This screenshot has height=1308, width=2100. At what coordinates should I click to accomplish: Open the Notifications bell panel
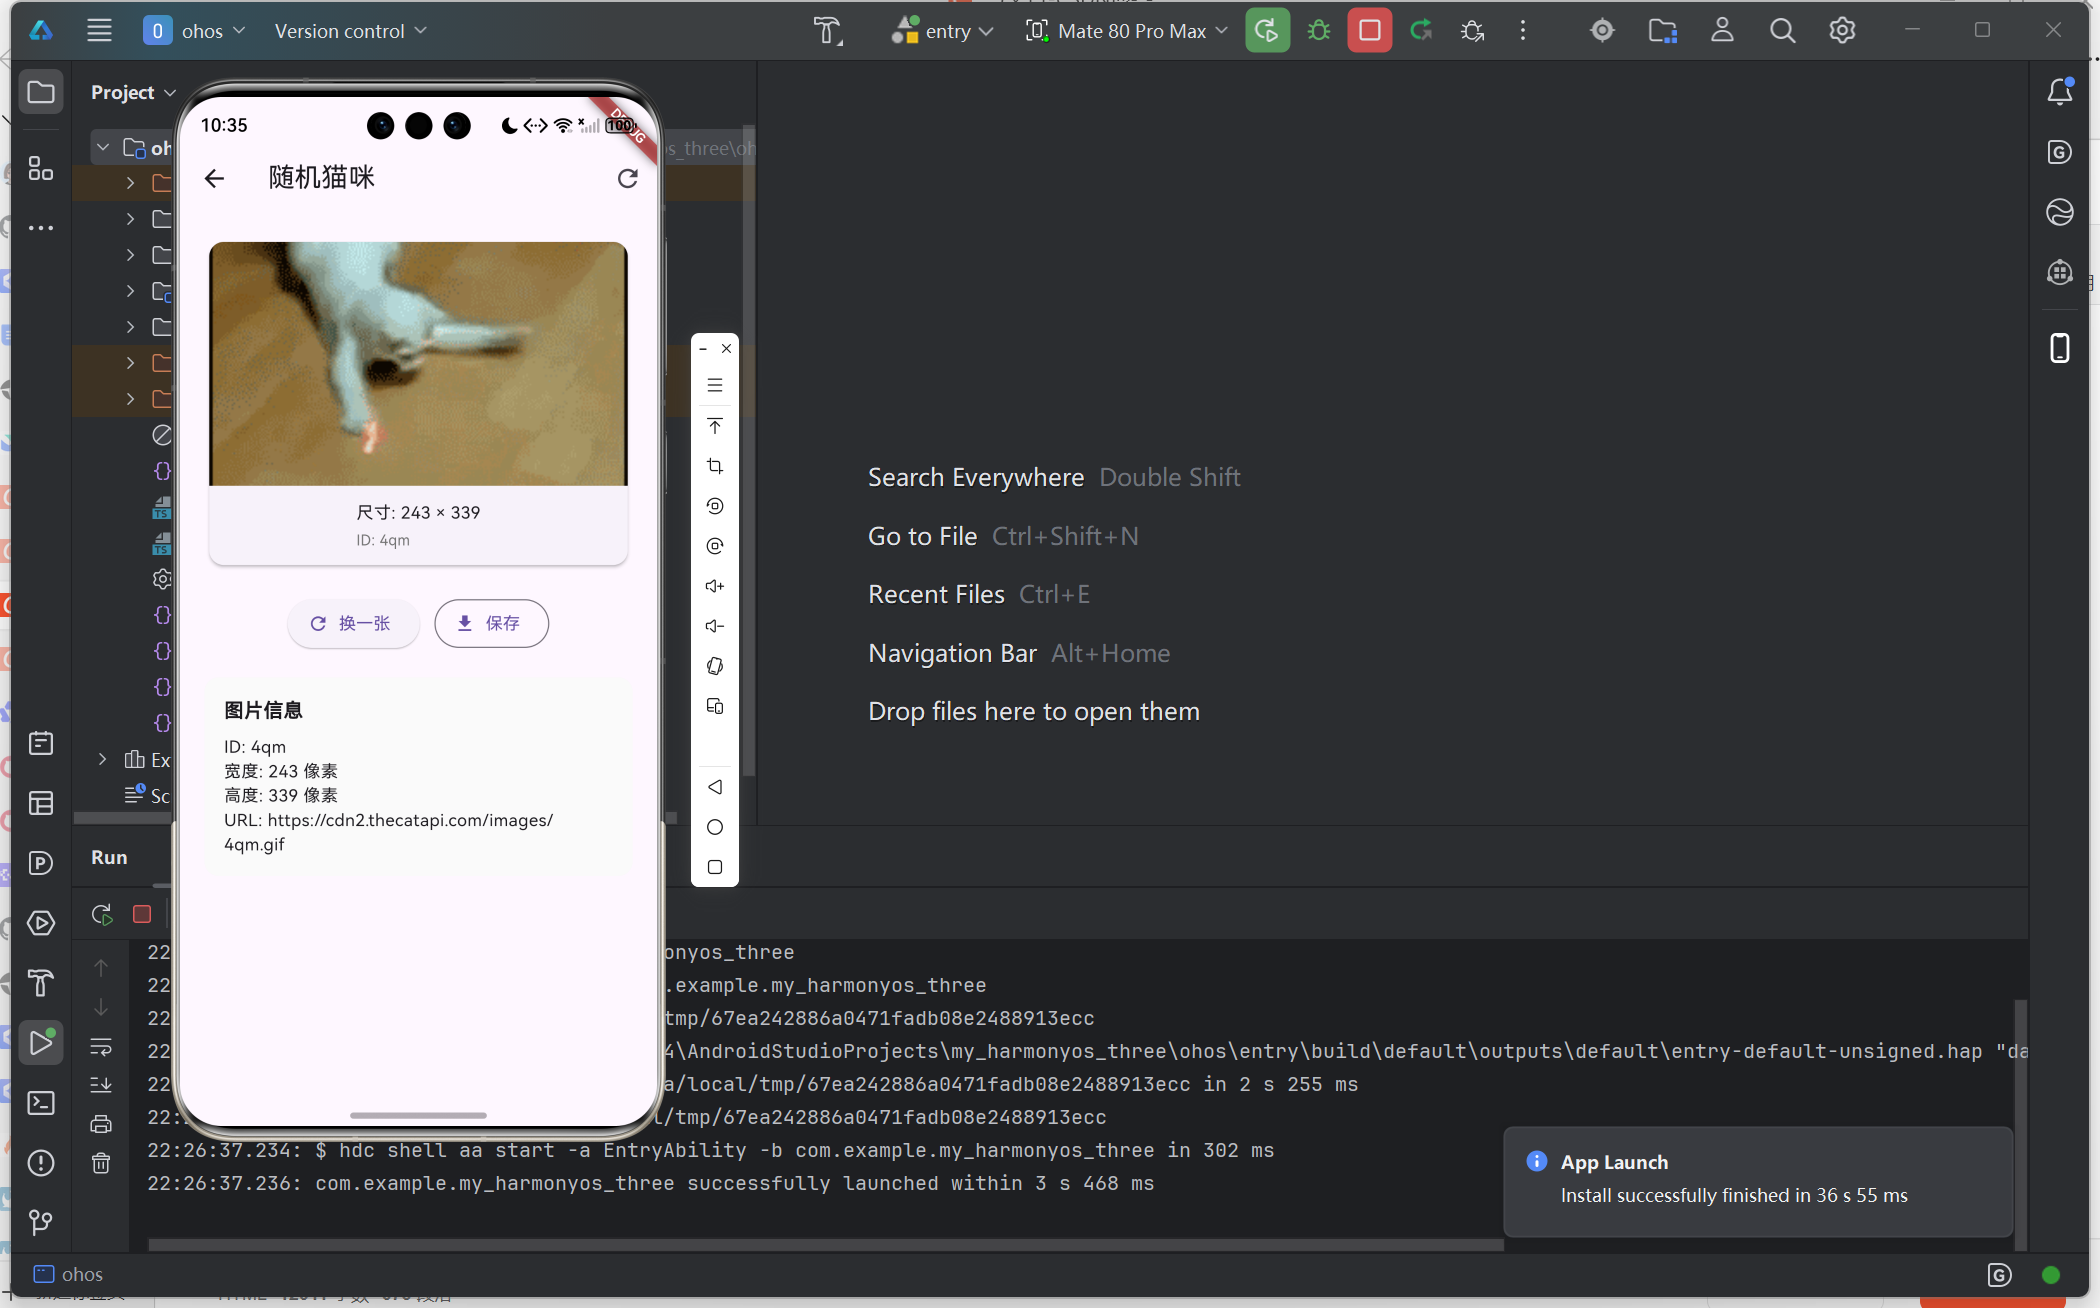coord(2059,92)
